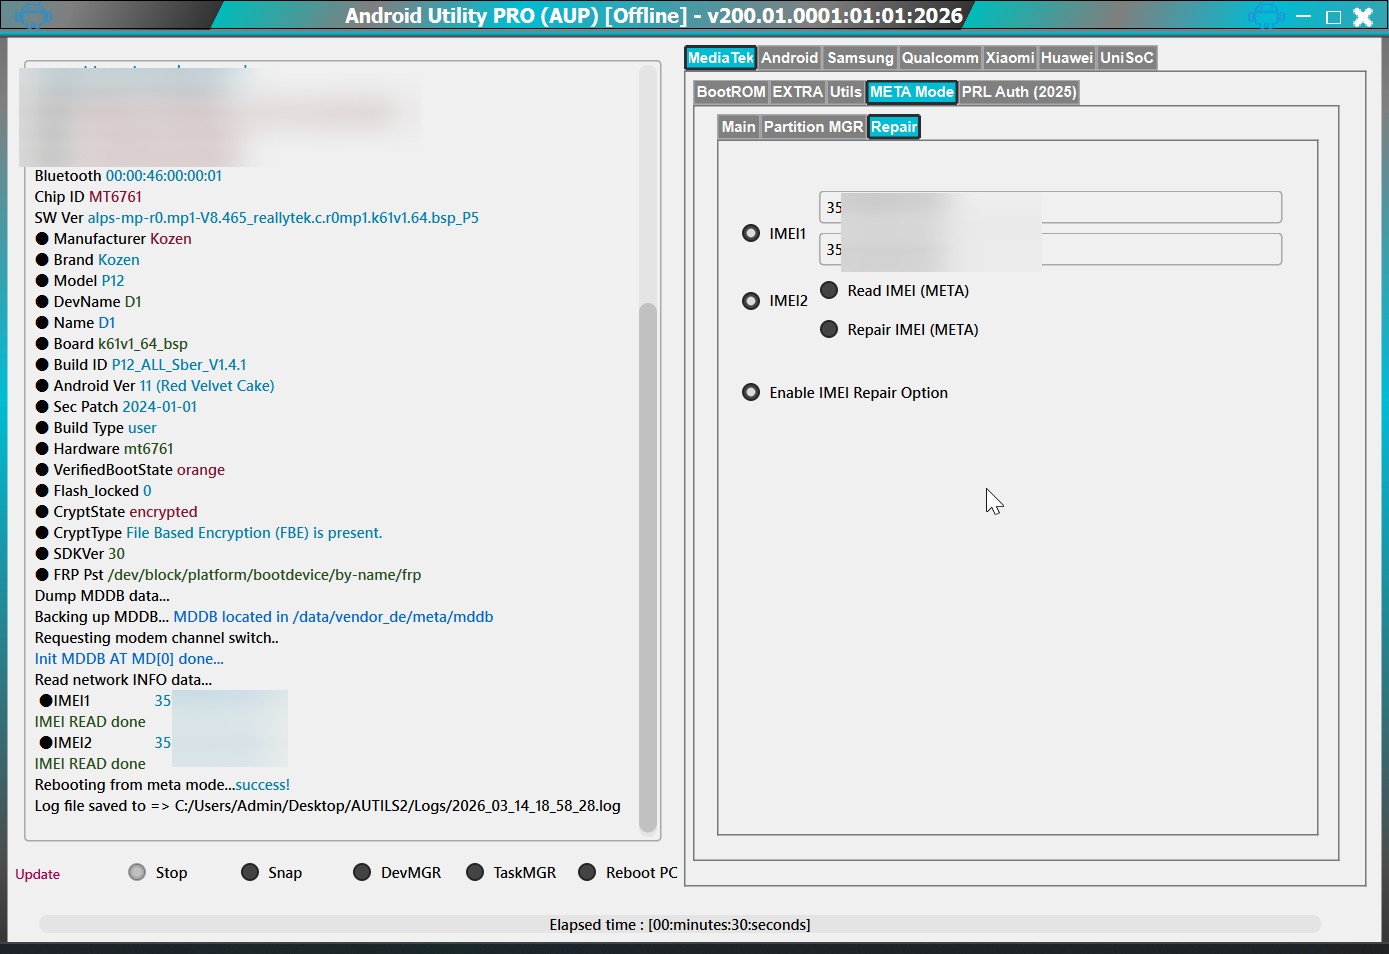The image size is (1389, 954).
Task: Select the 'Dump MDDB data...' log line
Action: point(102,596)
